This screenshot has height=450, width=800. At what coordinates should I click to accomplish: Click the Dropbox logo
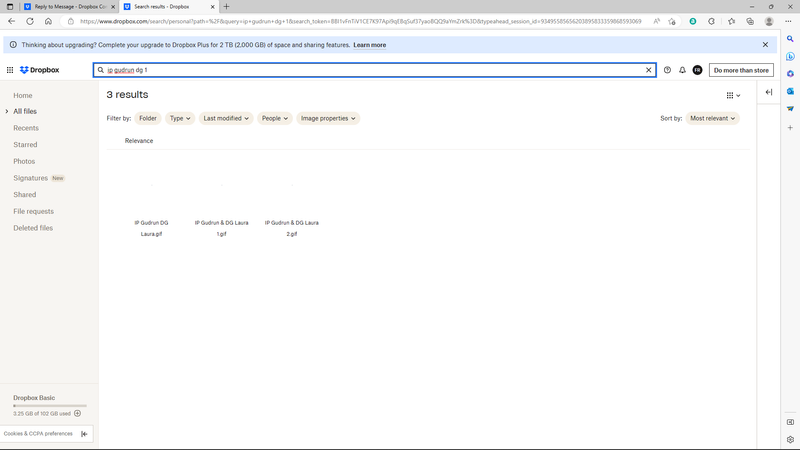pos(39,70)
